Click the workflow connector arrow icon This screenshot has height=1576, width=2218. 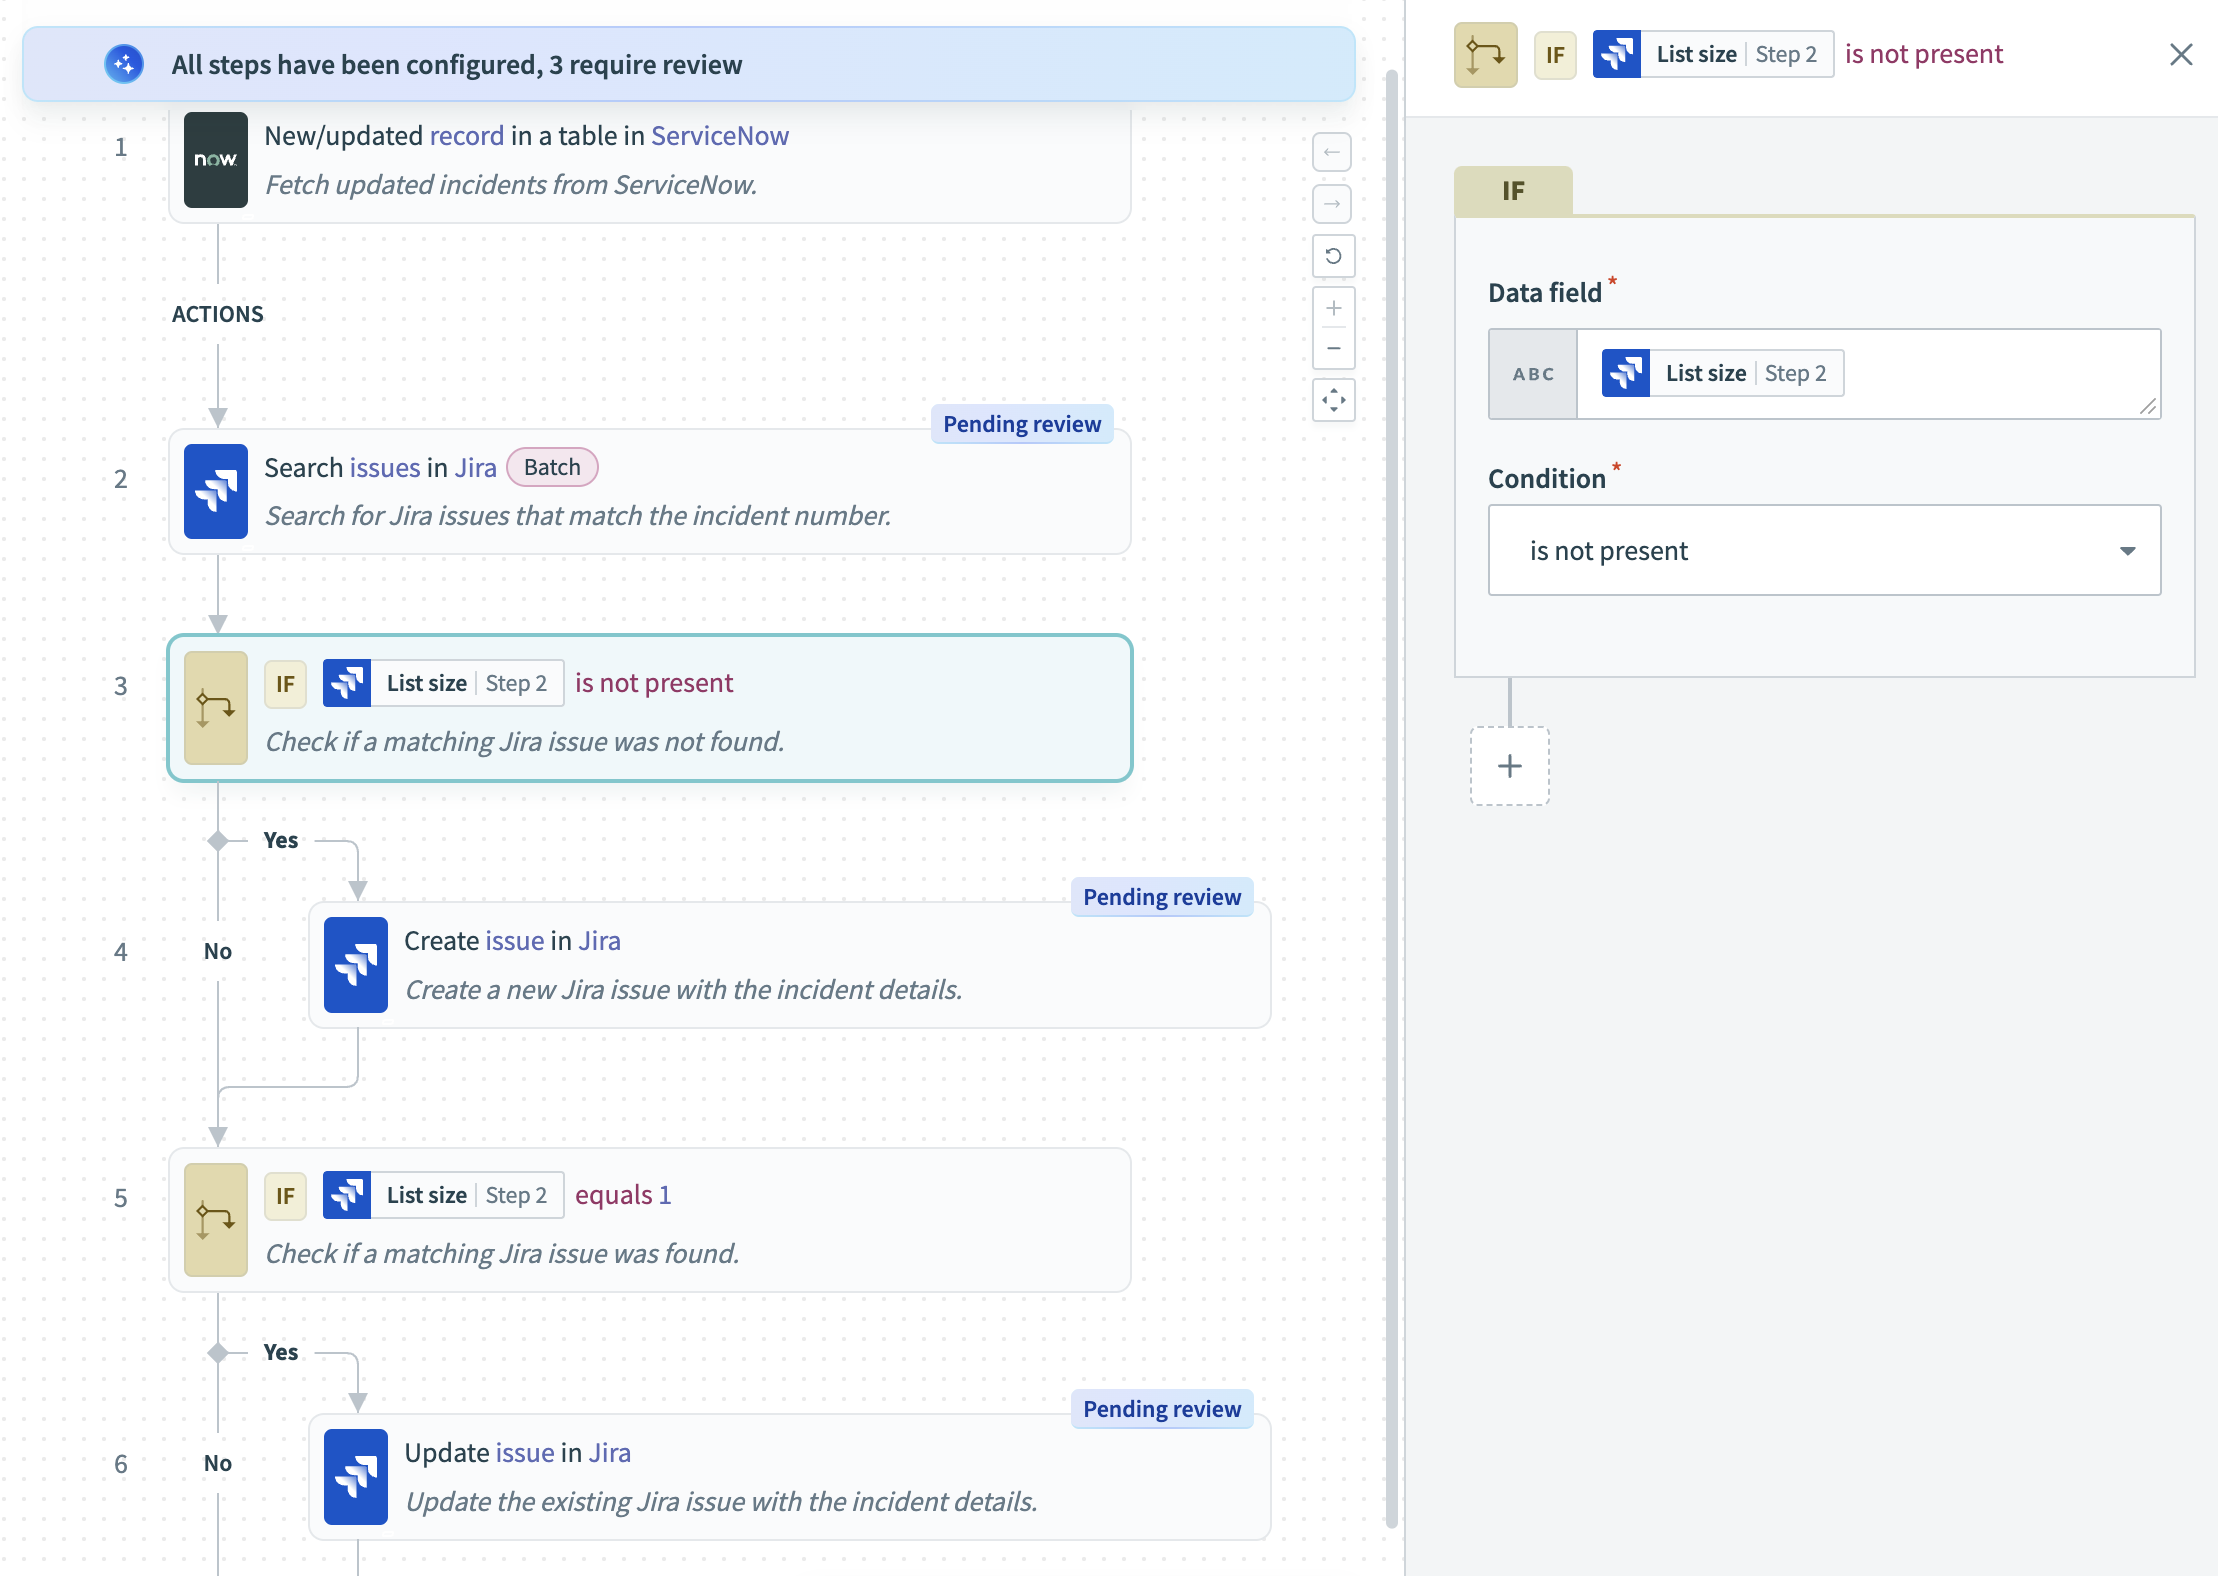[x=1483, y=53]
